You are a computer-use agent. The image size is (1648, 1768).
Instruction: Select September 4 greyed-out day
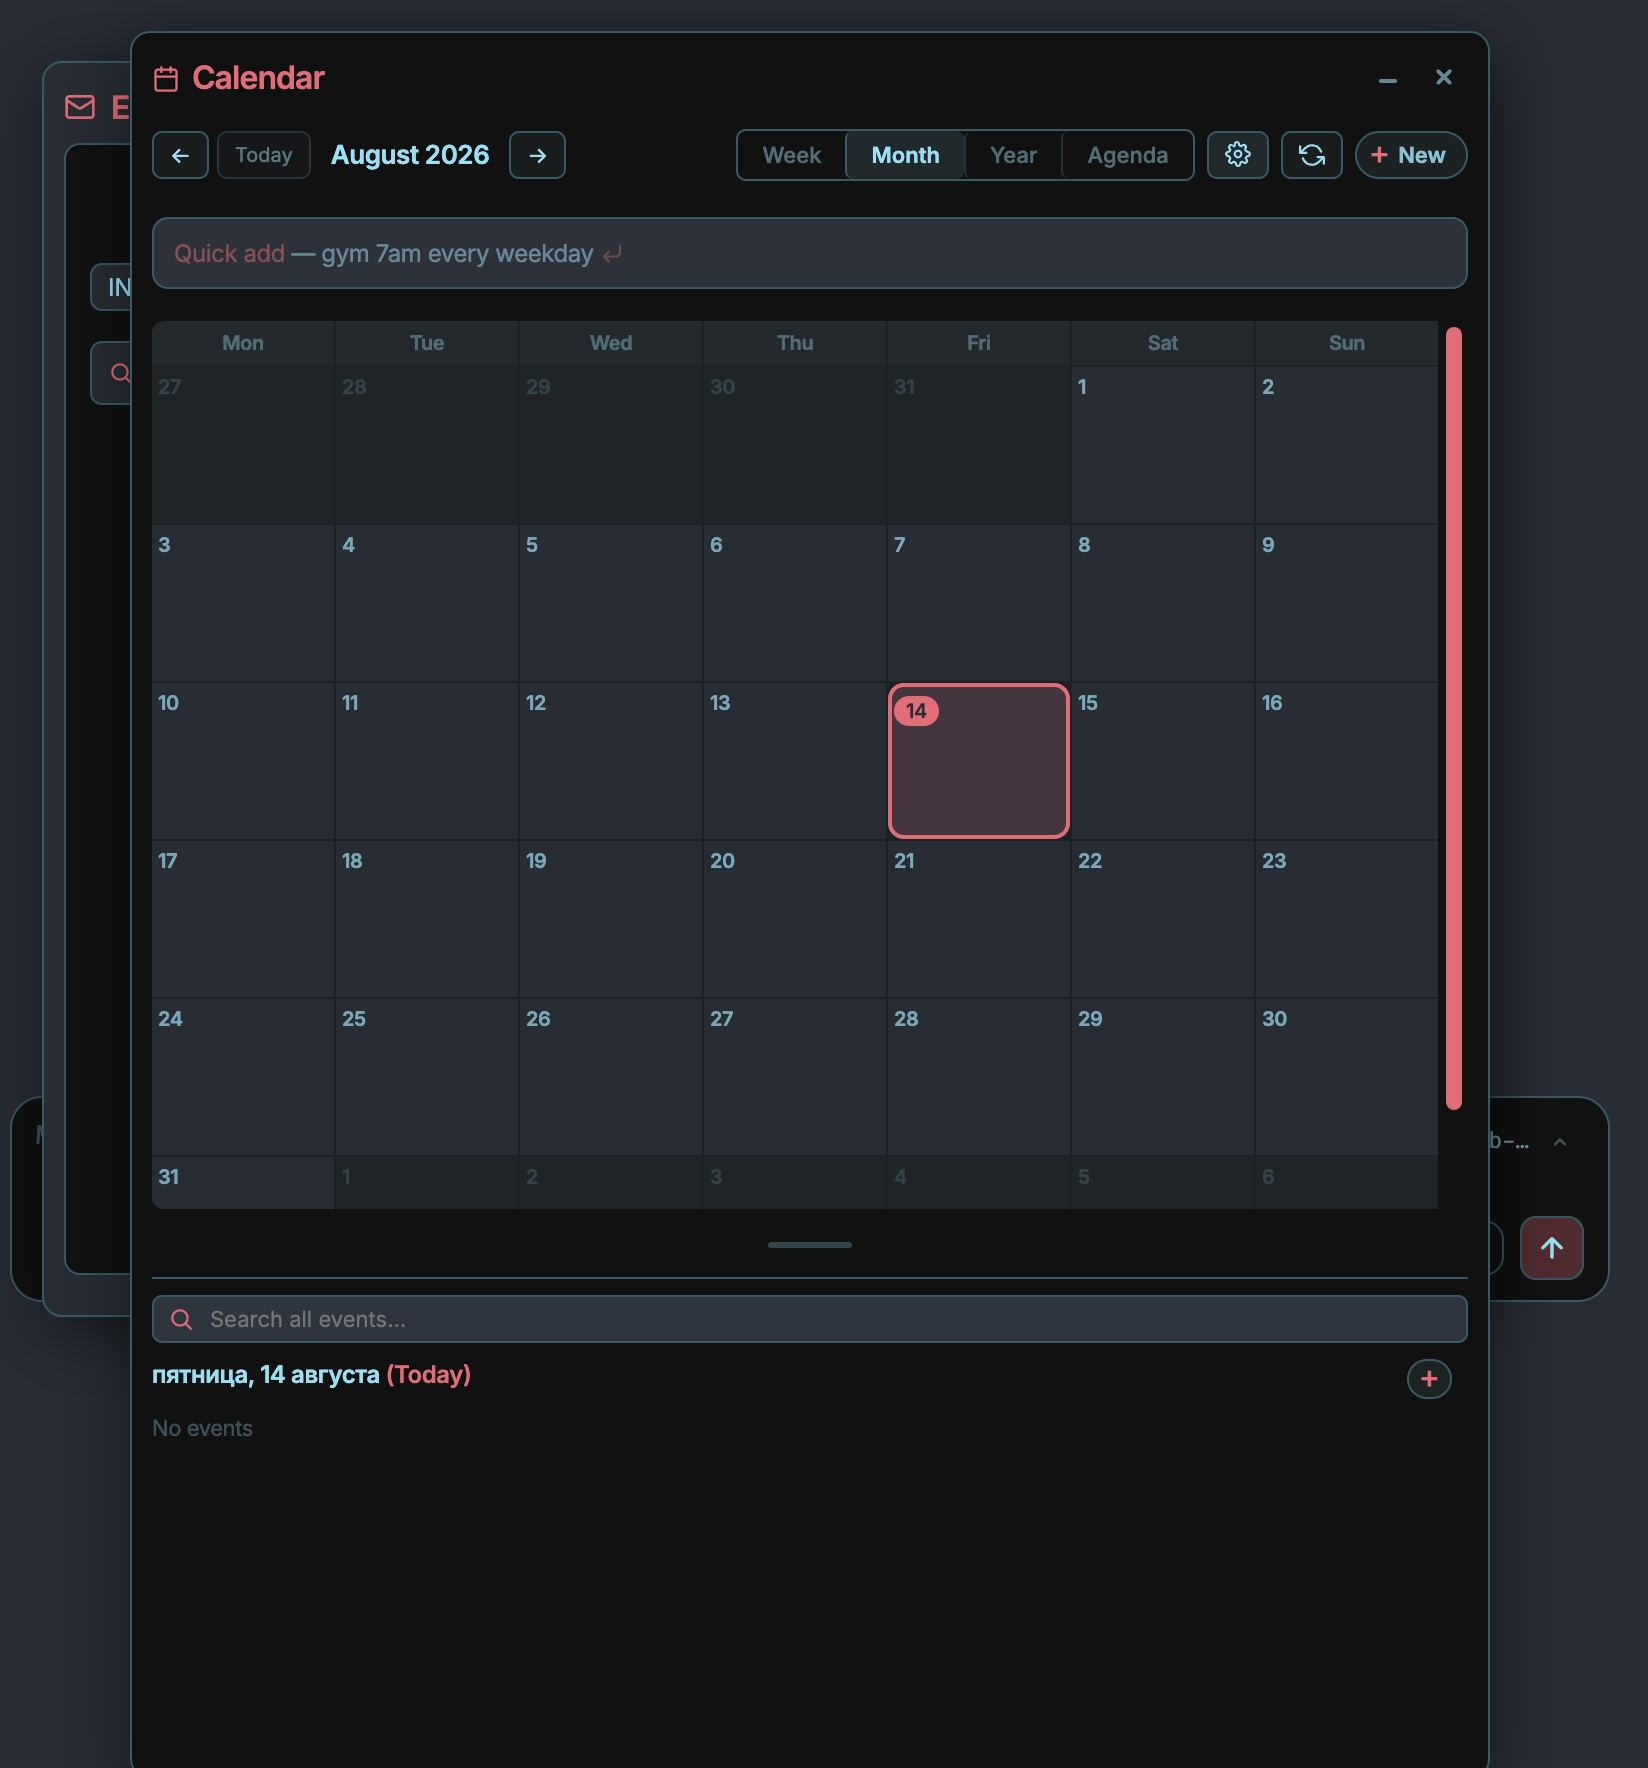tap(979, 1183)
